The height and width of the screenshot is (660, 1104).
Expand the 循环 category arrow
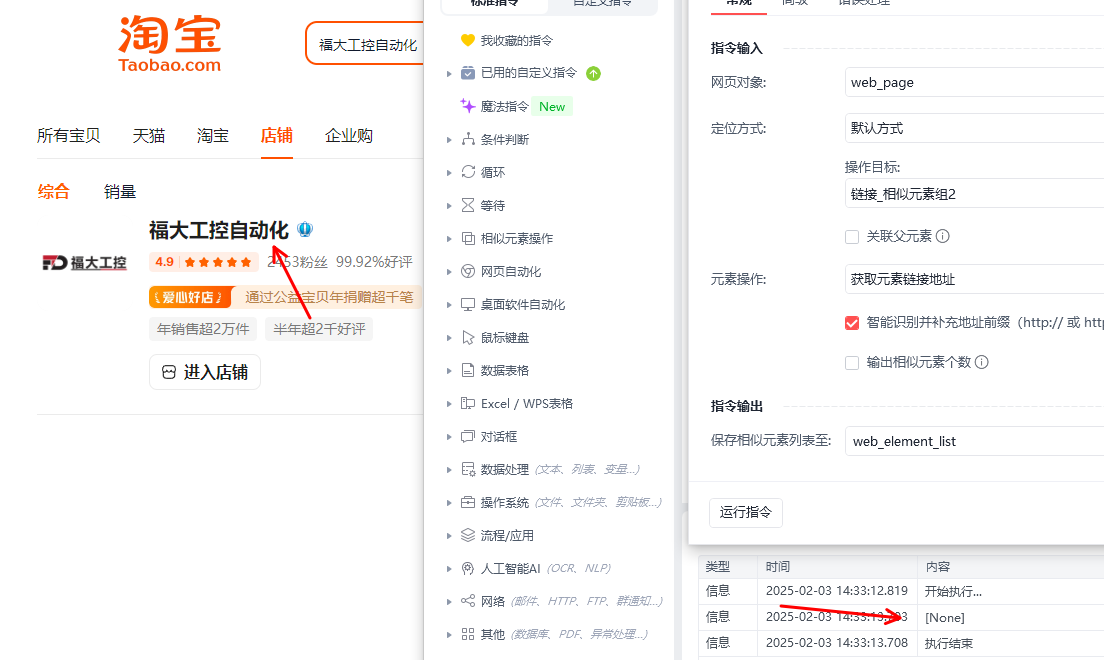(449, 173)
